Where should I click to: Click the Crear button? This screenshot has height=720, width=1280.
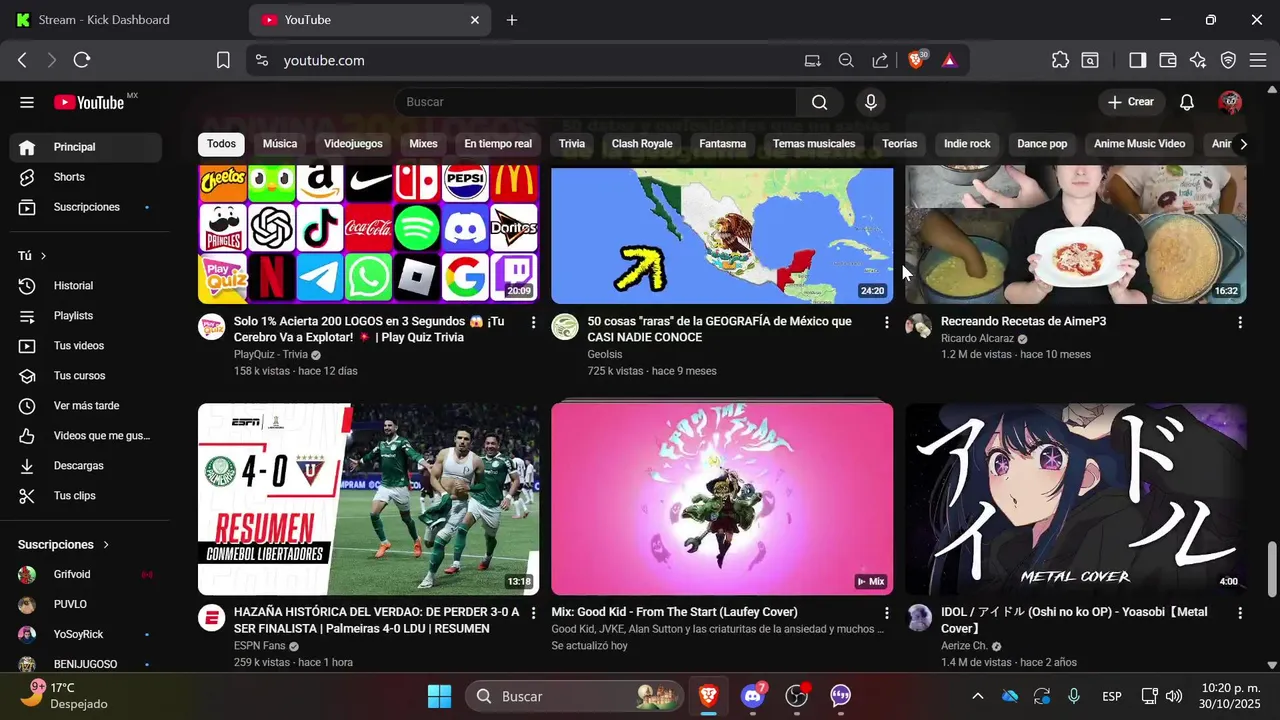point(1131,102)
